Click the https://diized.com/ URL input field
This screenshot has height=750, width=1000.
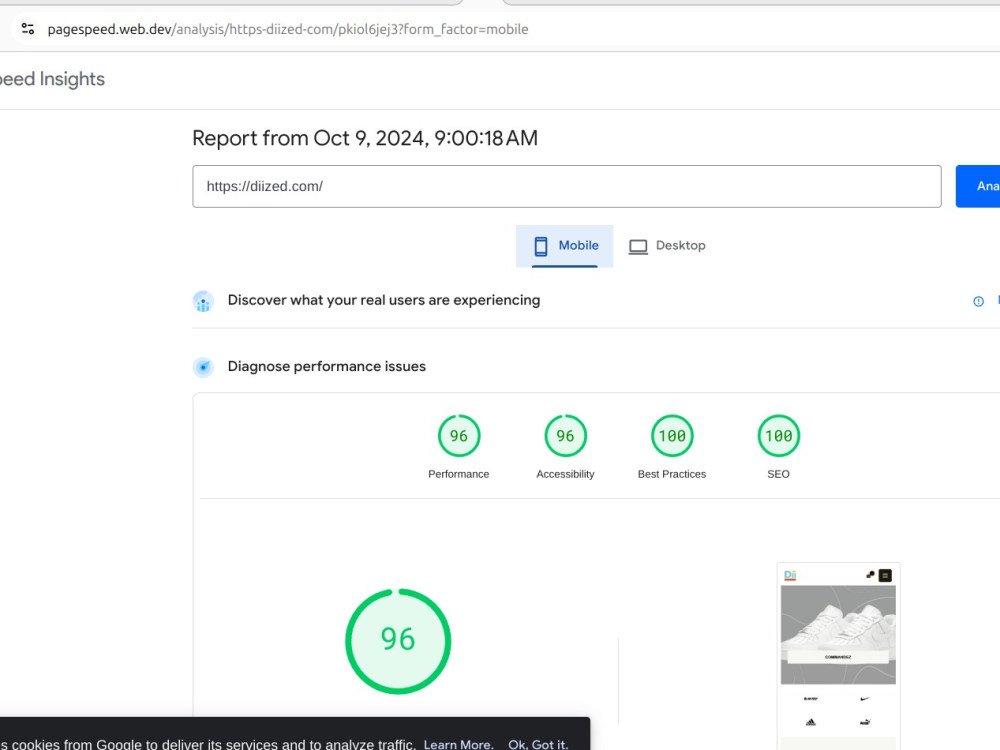566,186
